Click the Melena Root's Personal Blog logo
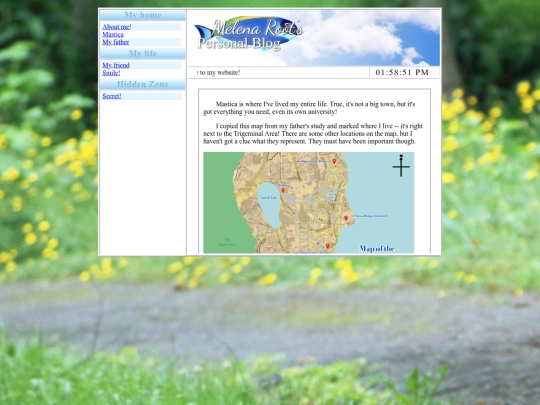540x405 pixels. tap(249, 34)
